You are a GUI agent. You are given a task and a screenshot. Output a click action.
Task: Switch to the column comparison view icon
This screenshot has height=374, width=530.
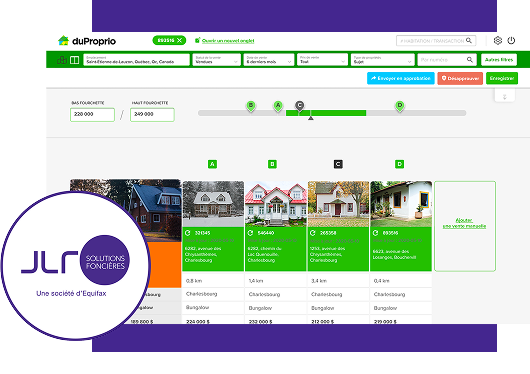coord(74,60)
